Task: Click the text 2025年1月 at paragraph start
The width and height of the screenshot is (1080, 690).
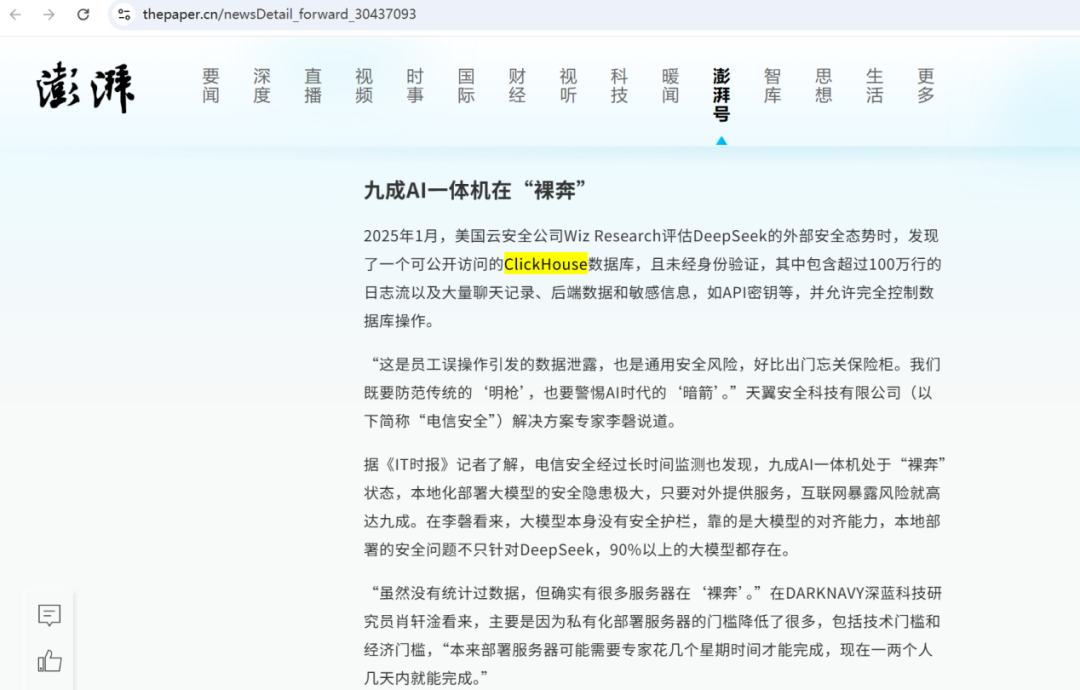Action: (x=401, y=236)
